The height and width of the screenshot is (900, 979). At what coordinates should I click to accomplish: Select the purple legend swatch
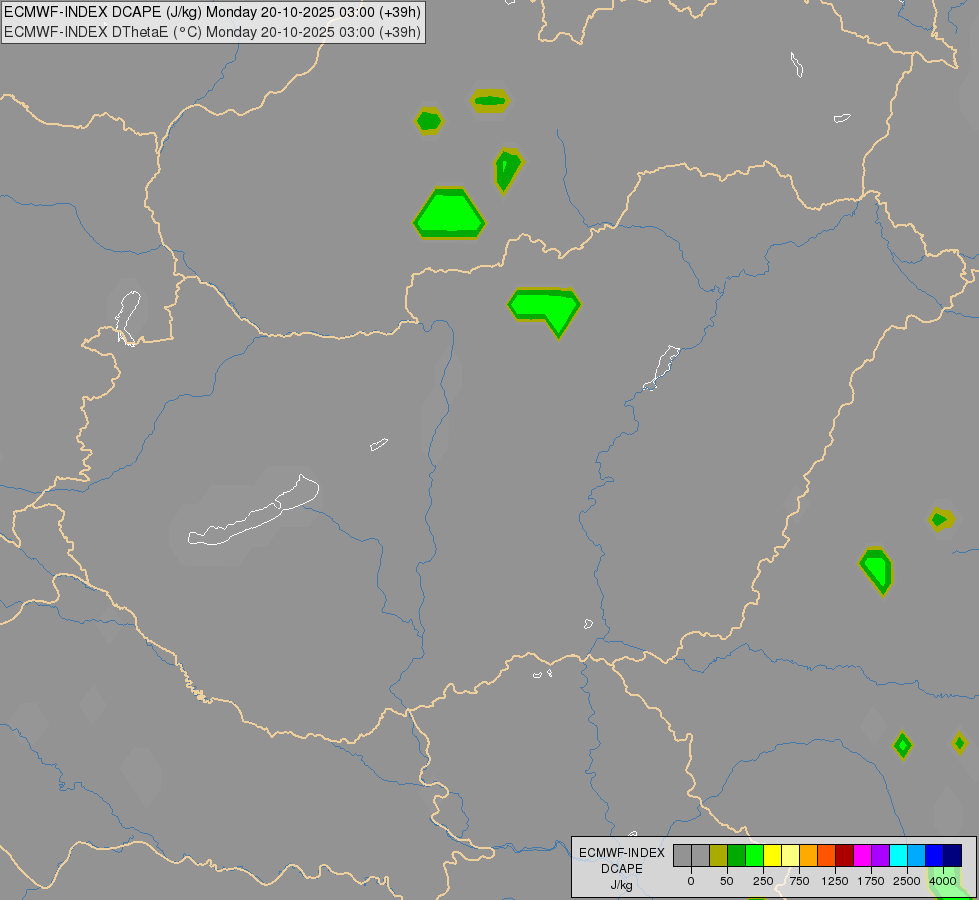tap(880, 855)
